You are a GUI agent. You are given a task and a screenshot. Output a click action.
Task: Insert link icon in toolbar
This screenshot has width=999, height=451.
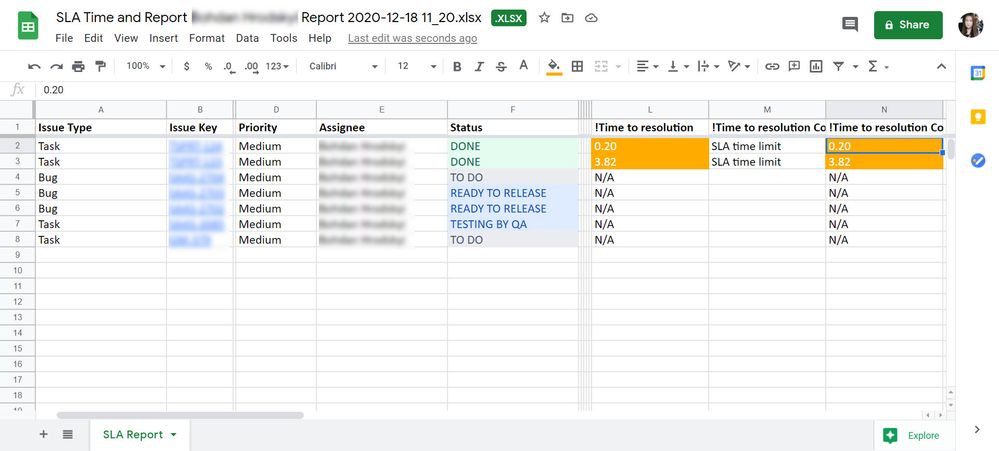point(772,66)
